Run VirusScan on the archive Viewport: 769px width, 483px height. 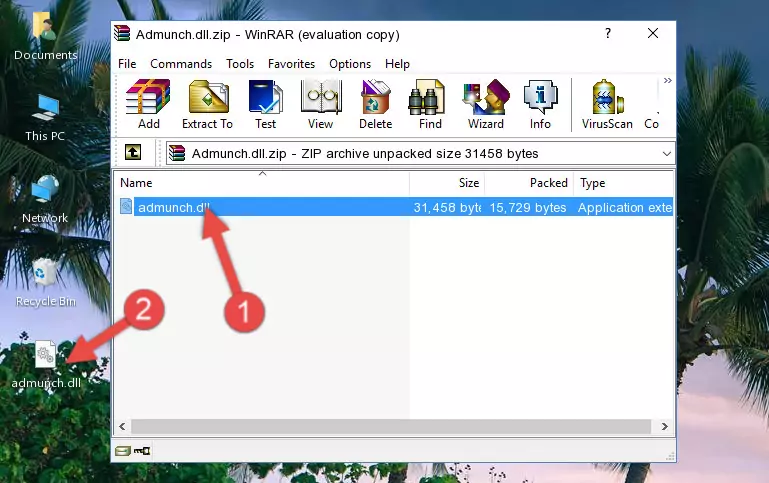point(607,104)
